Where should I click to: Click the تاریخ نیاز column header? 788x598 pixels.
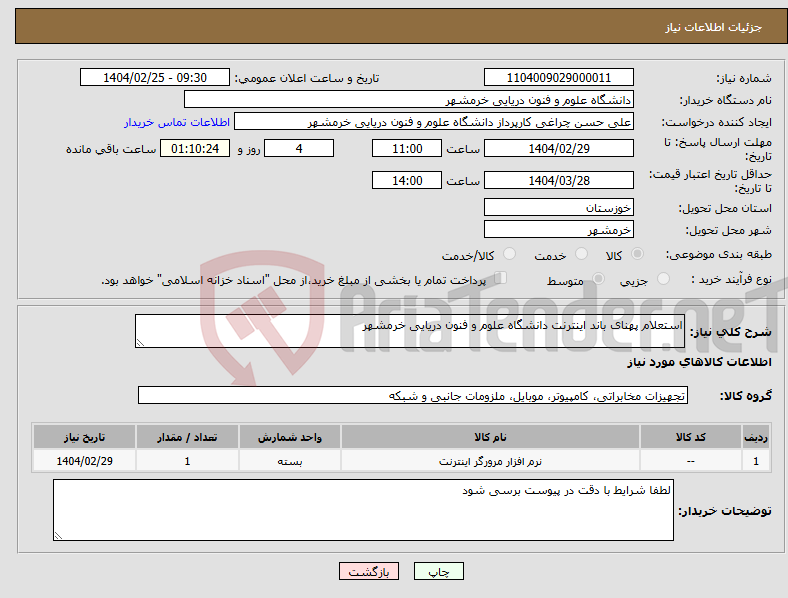[x=84, y=437]
